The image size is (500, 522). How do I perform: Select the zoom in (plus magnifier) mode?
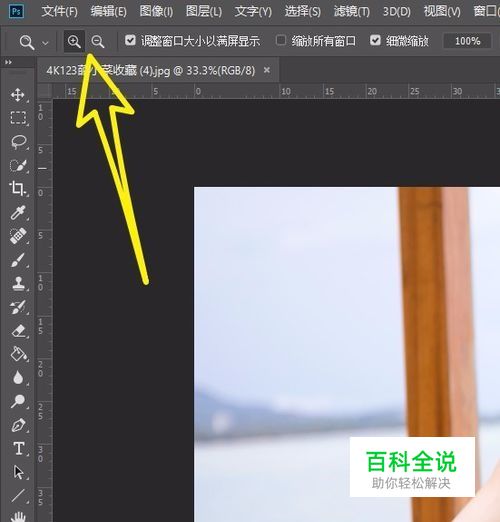tap(74, 41)
